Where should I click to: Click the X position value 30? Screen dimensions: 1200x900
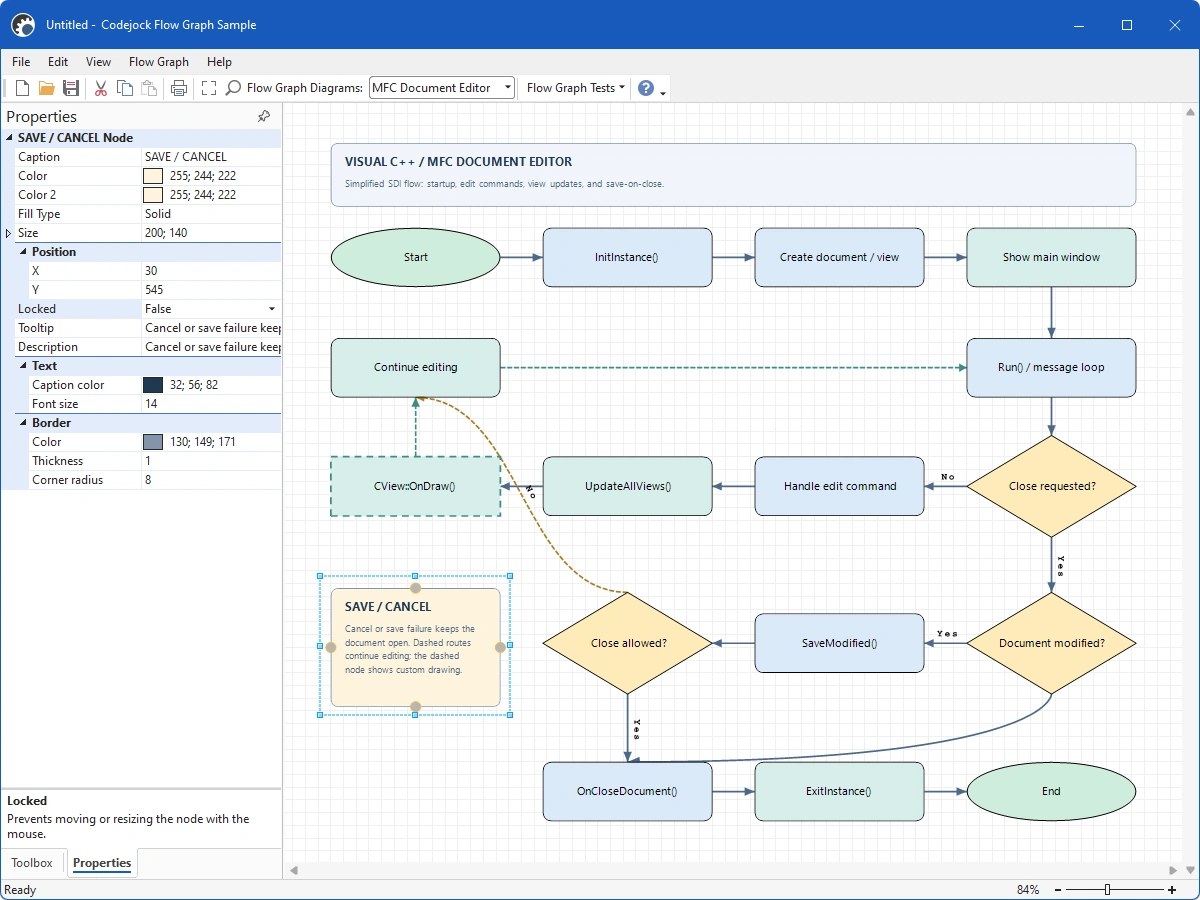pyautogui.click(x=211, y=271)
